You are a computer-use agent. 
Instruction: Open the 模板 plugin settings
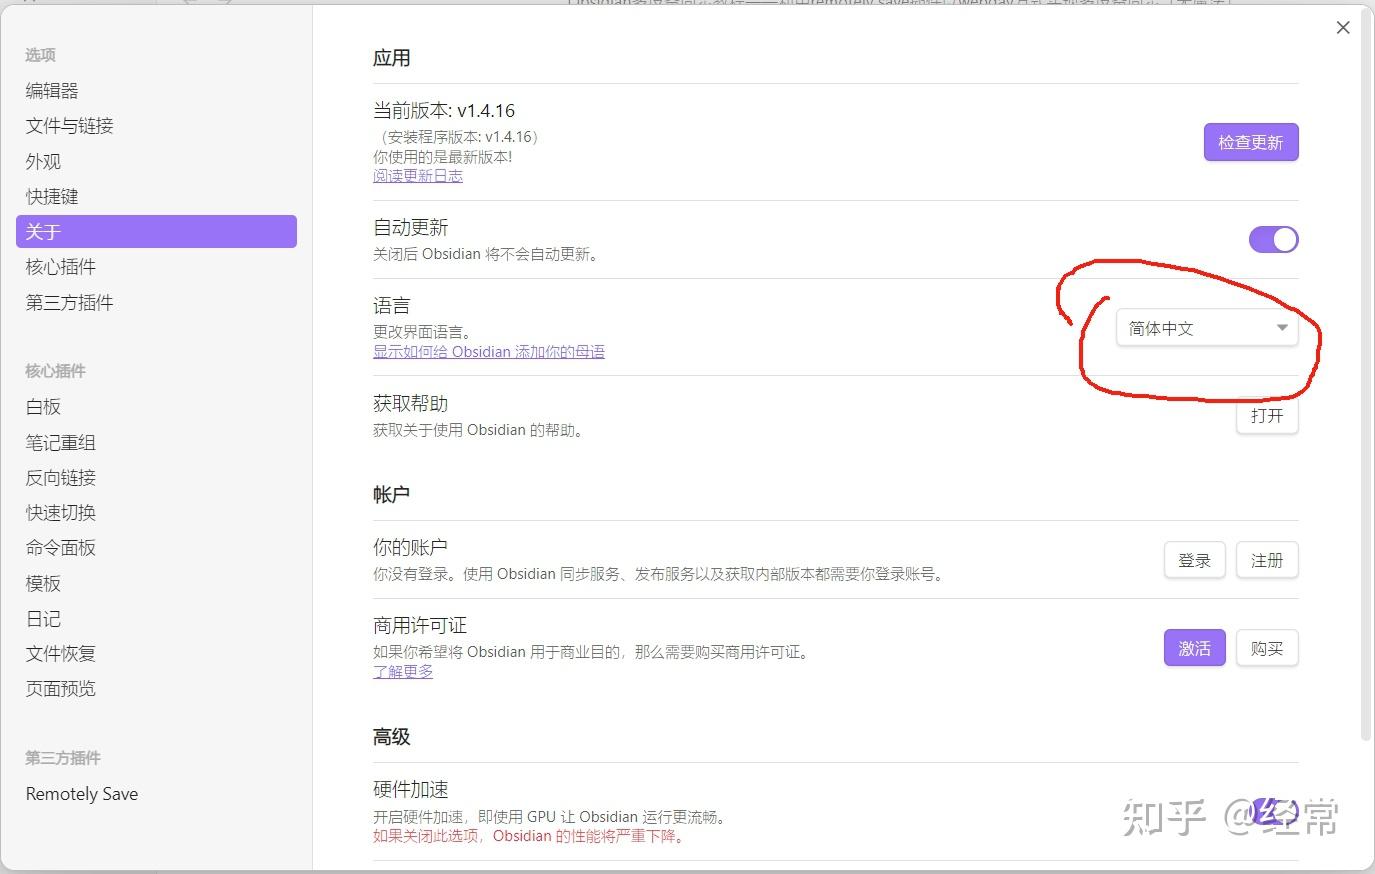click(42, 583)
